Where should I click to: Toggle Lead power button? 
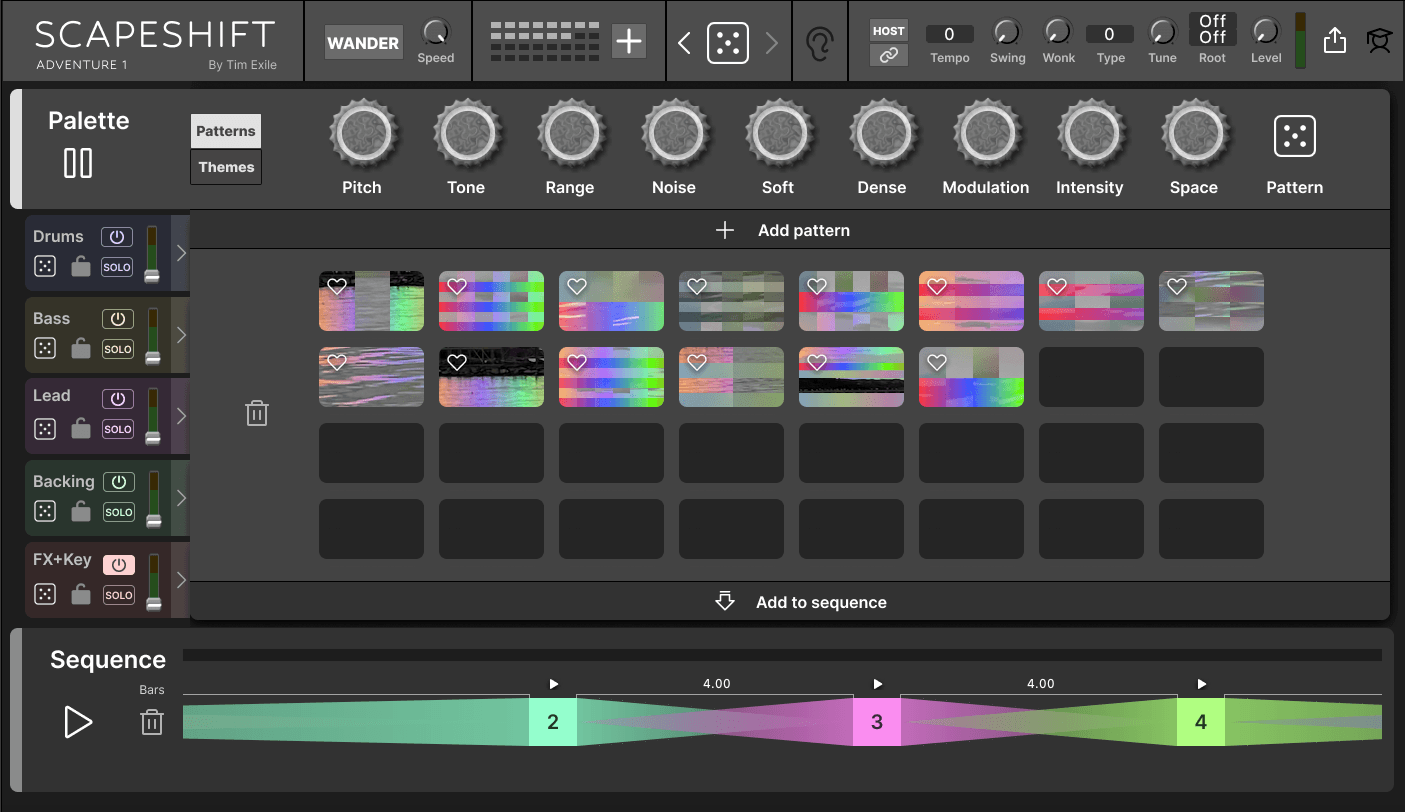click(118, 398)
